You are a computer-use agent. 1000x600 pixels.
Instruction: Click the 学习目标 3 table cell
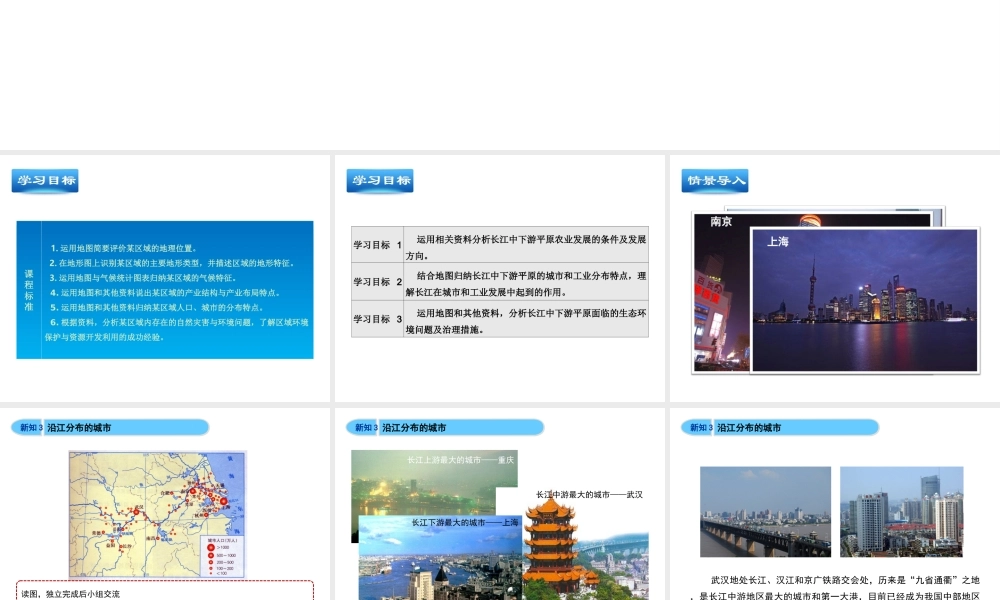378,319
